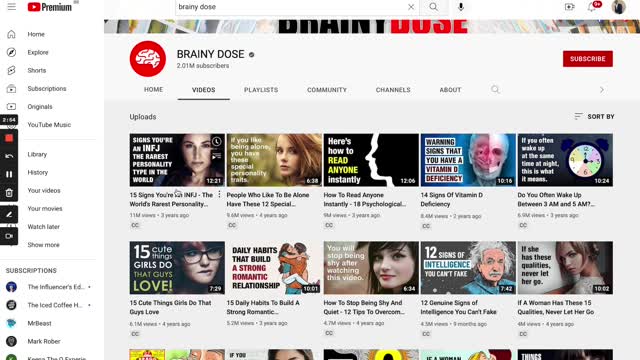Open People Who Like To Be Alone thumbnail
The image size is (640, 360).
[274, 160]
